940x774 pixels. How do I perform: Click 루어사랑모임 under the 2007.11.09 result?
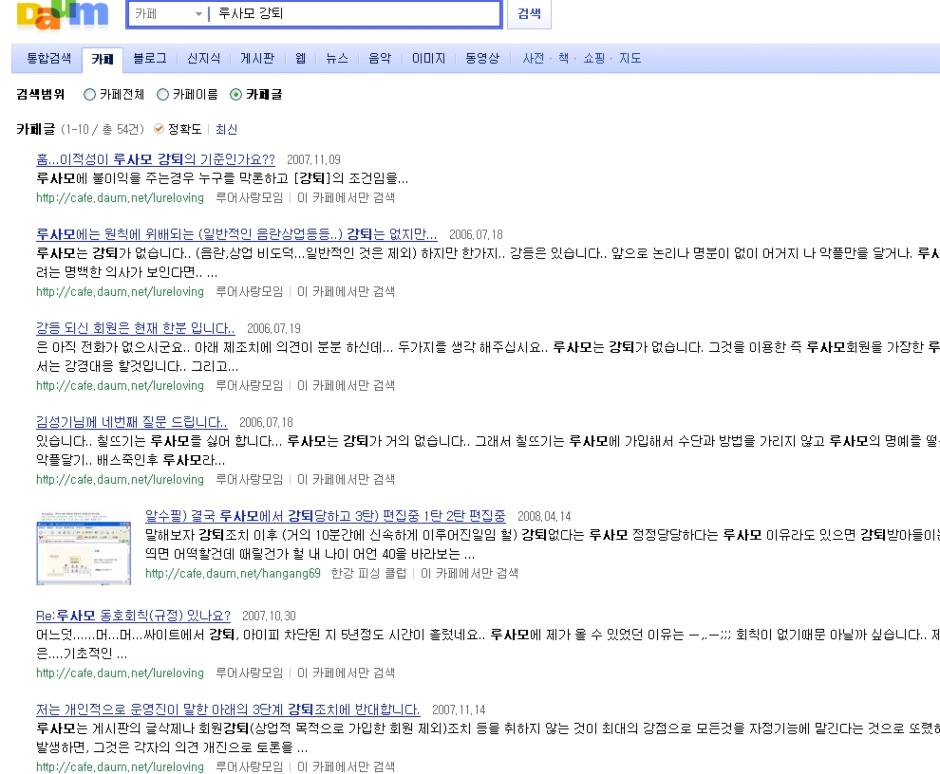[249, 198]
